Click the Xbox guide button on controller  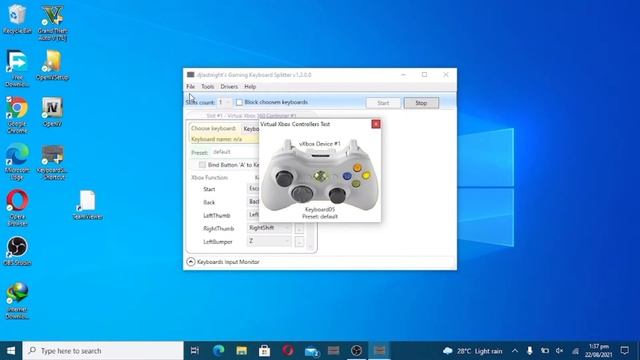(x=320, y=176)
